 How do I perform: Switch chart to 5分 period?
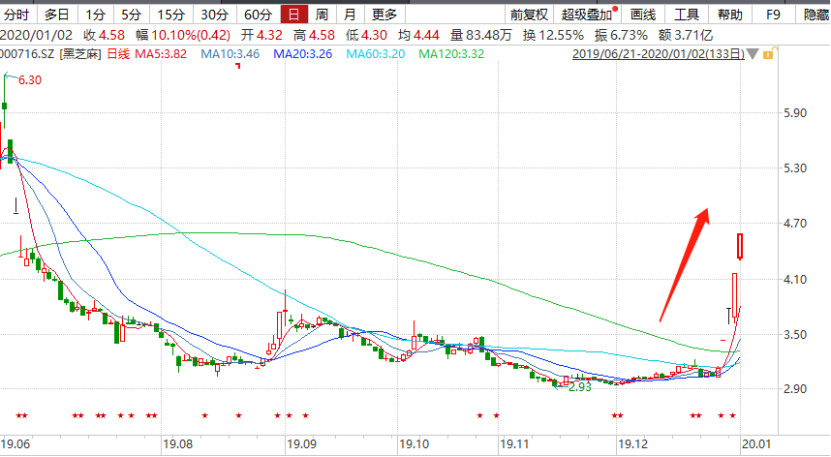coord(131,14)
